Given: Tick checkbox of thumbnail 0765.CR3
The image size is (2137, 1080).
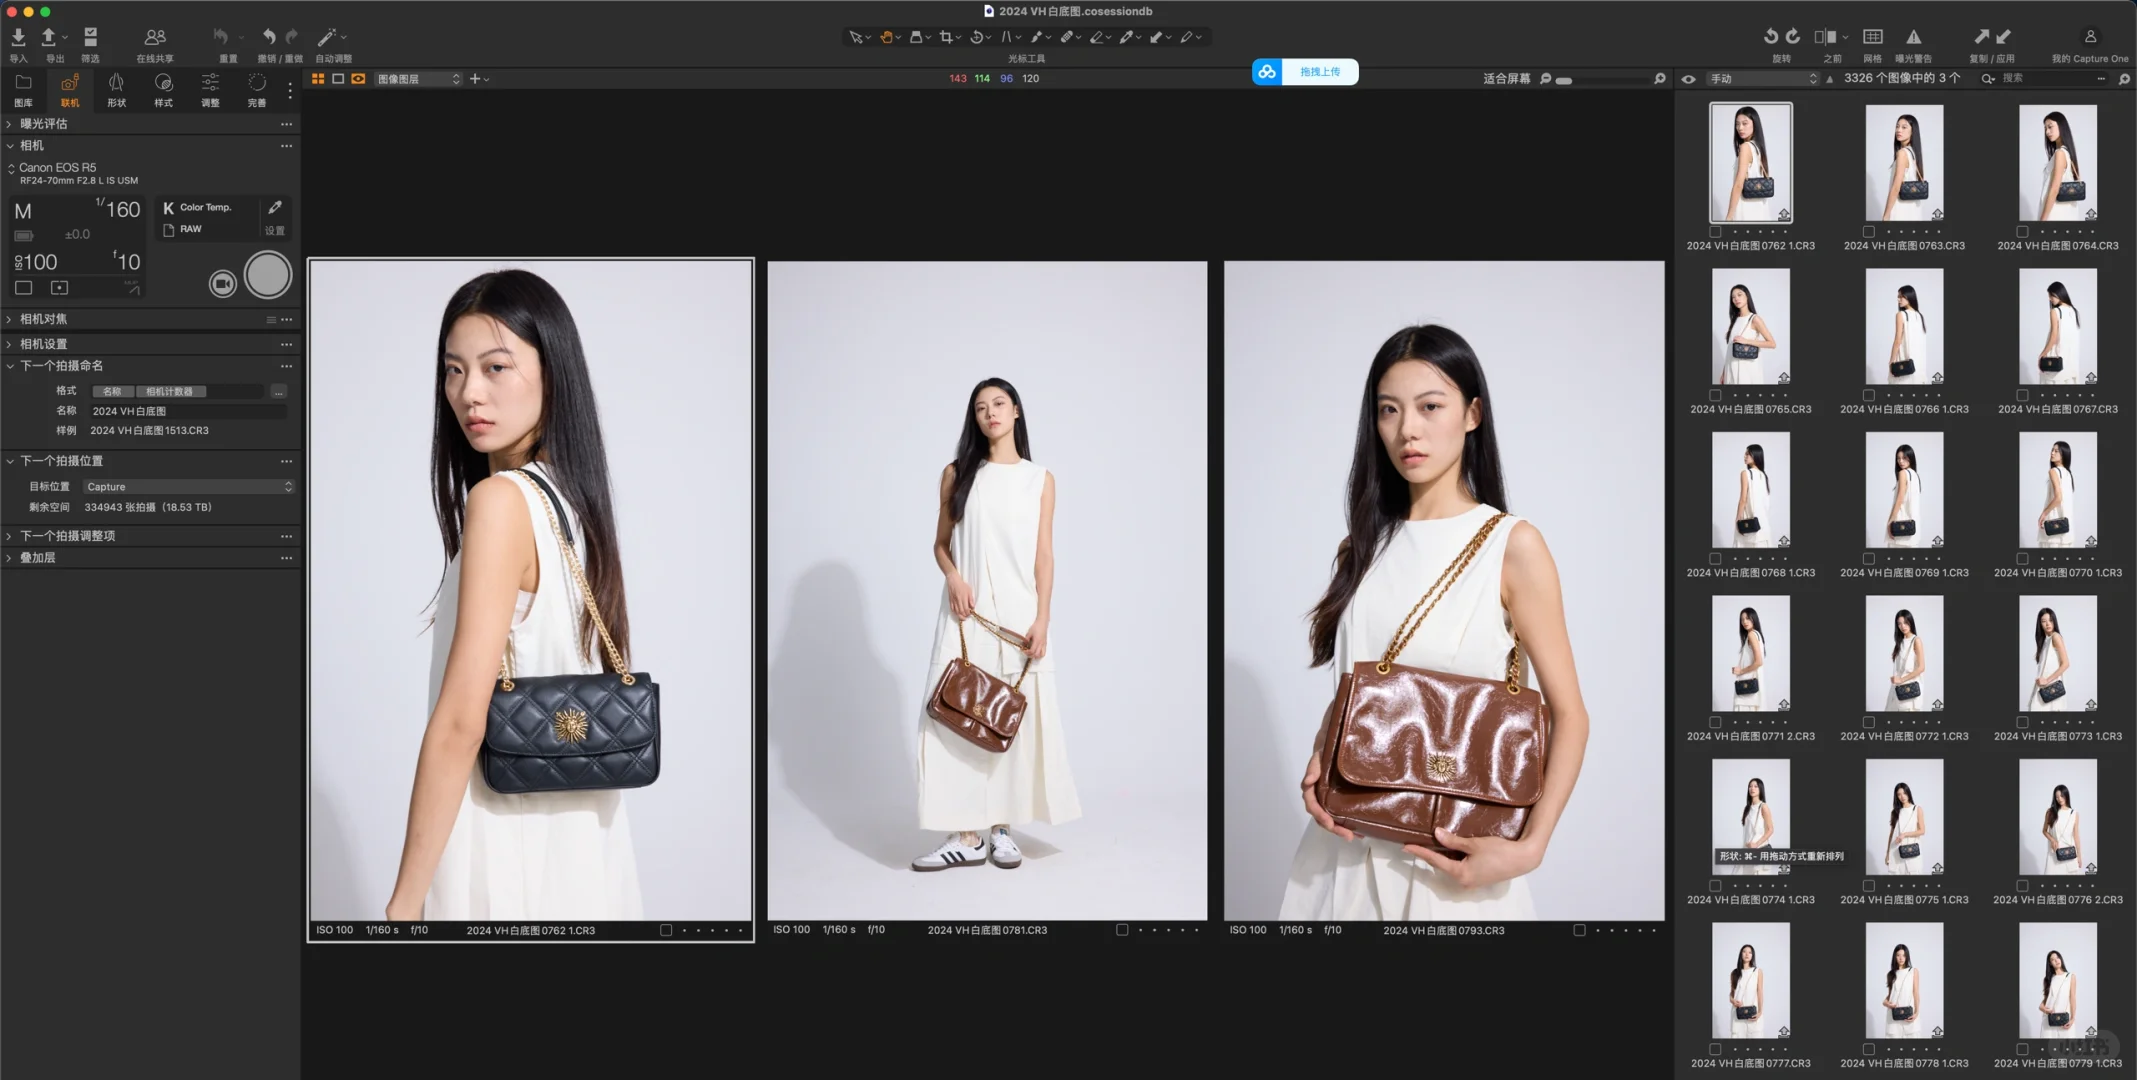Looking at the screenshot, I should coord(1716,395).
